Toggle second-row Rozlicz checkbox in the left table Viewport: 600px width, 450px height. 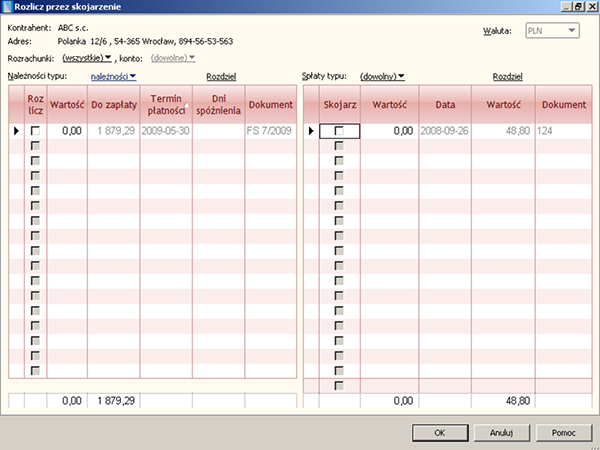click(x=36, y=147)
